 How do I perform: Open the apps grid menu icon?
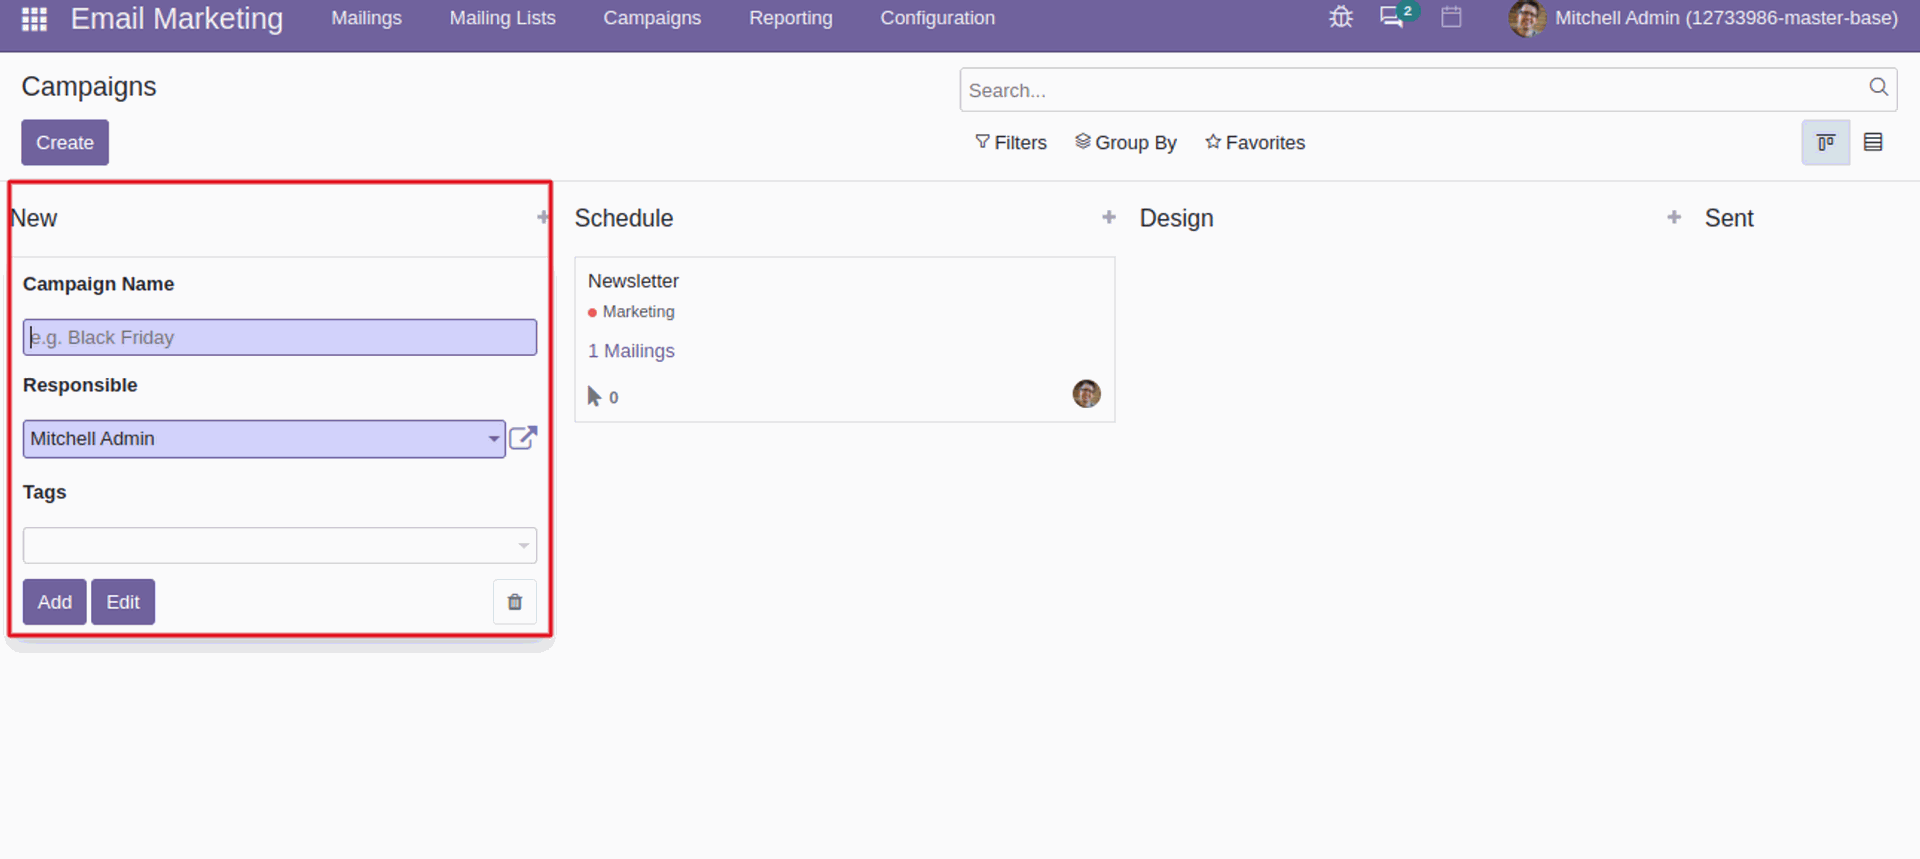click(x=34, y=19)
